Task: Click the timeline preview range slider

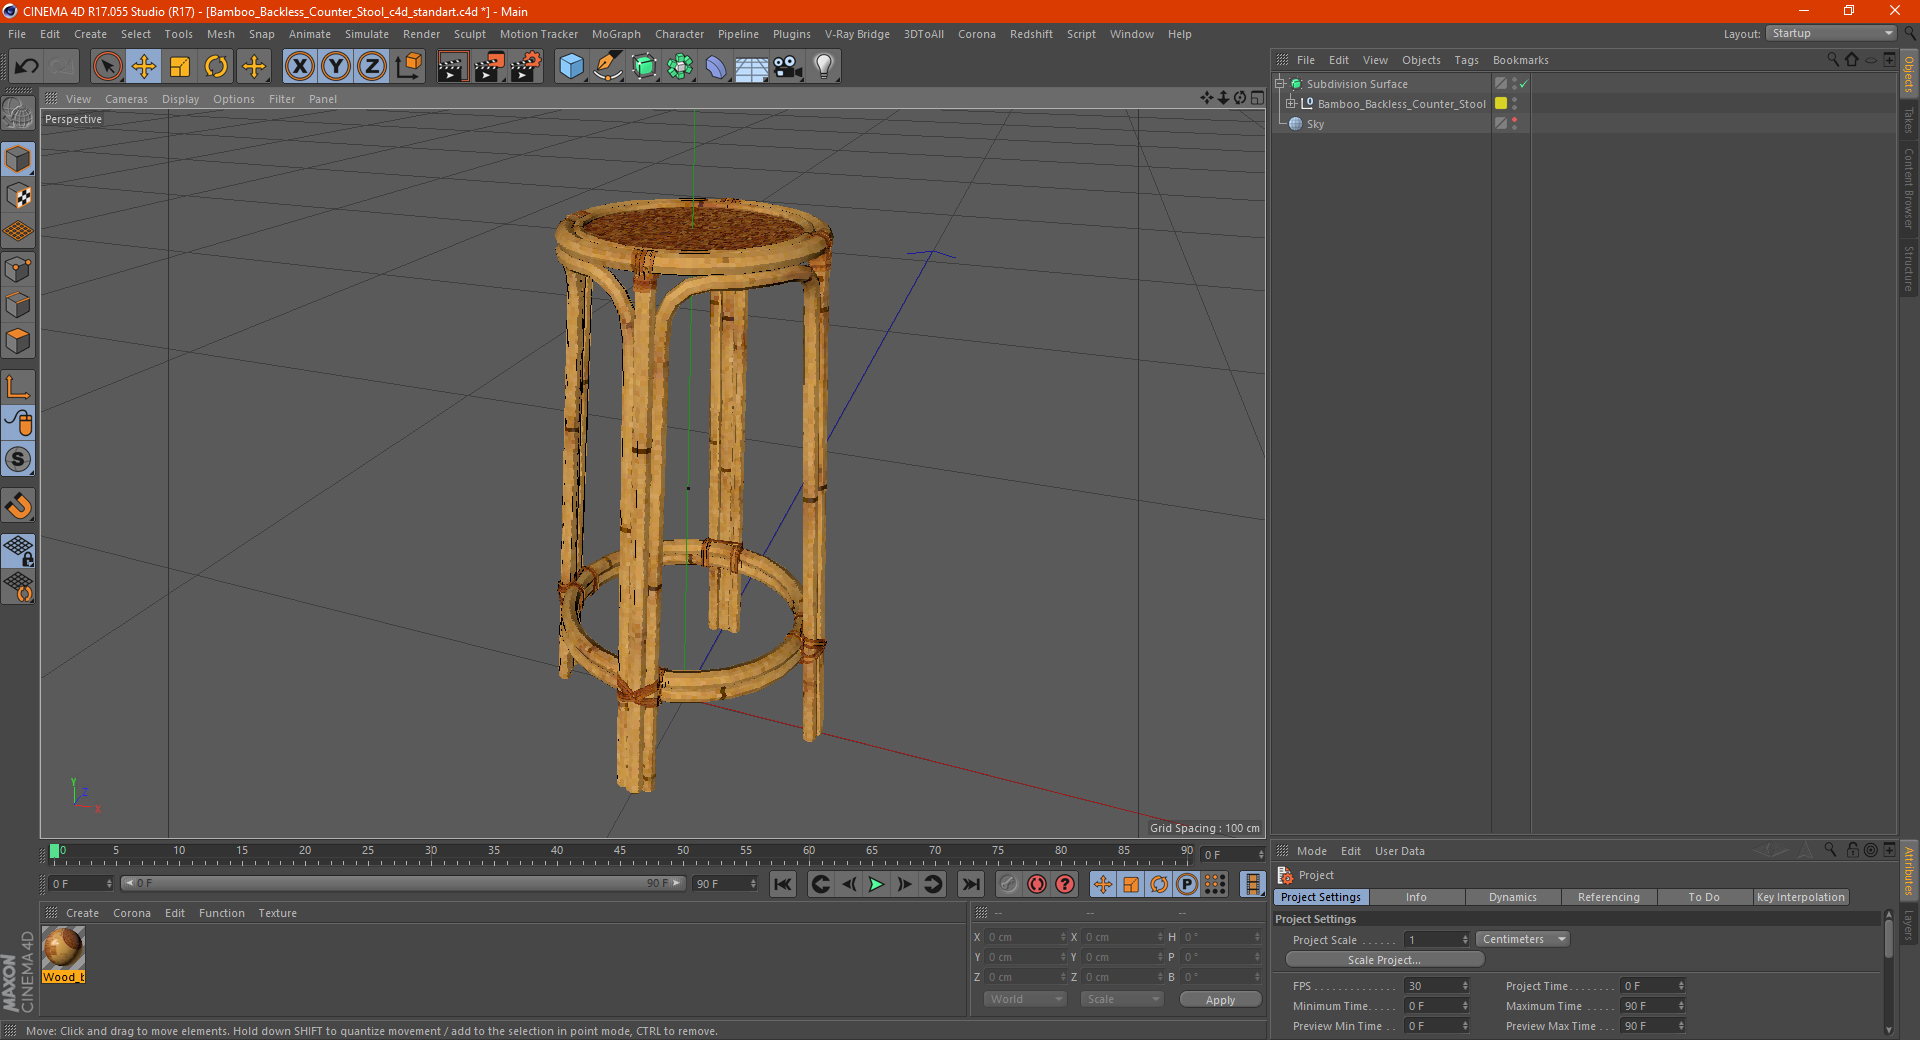Action: coord(403,883)
